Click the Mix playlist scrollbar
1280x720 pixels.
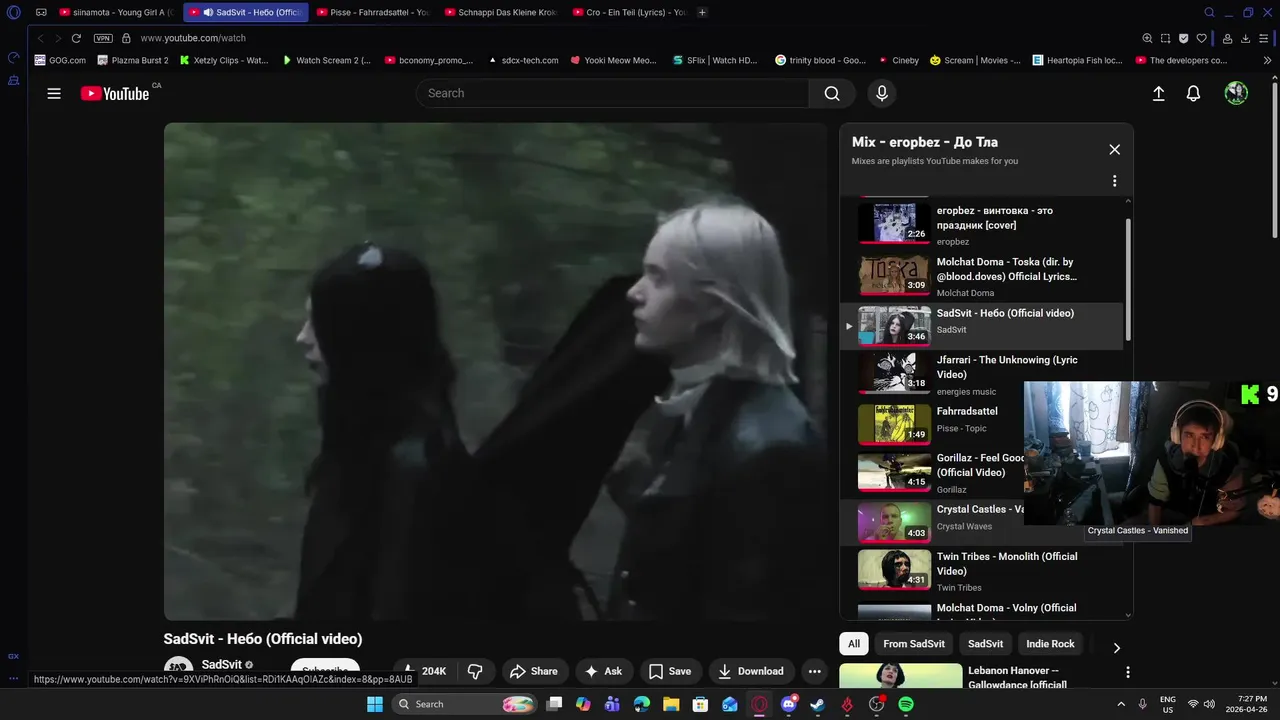pyautogui.click(x=1129, y=280)
